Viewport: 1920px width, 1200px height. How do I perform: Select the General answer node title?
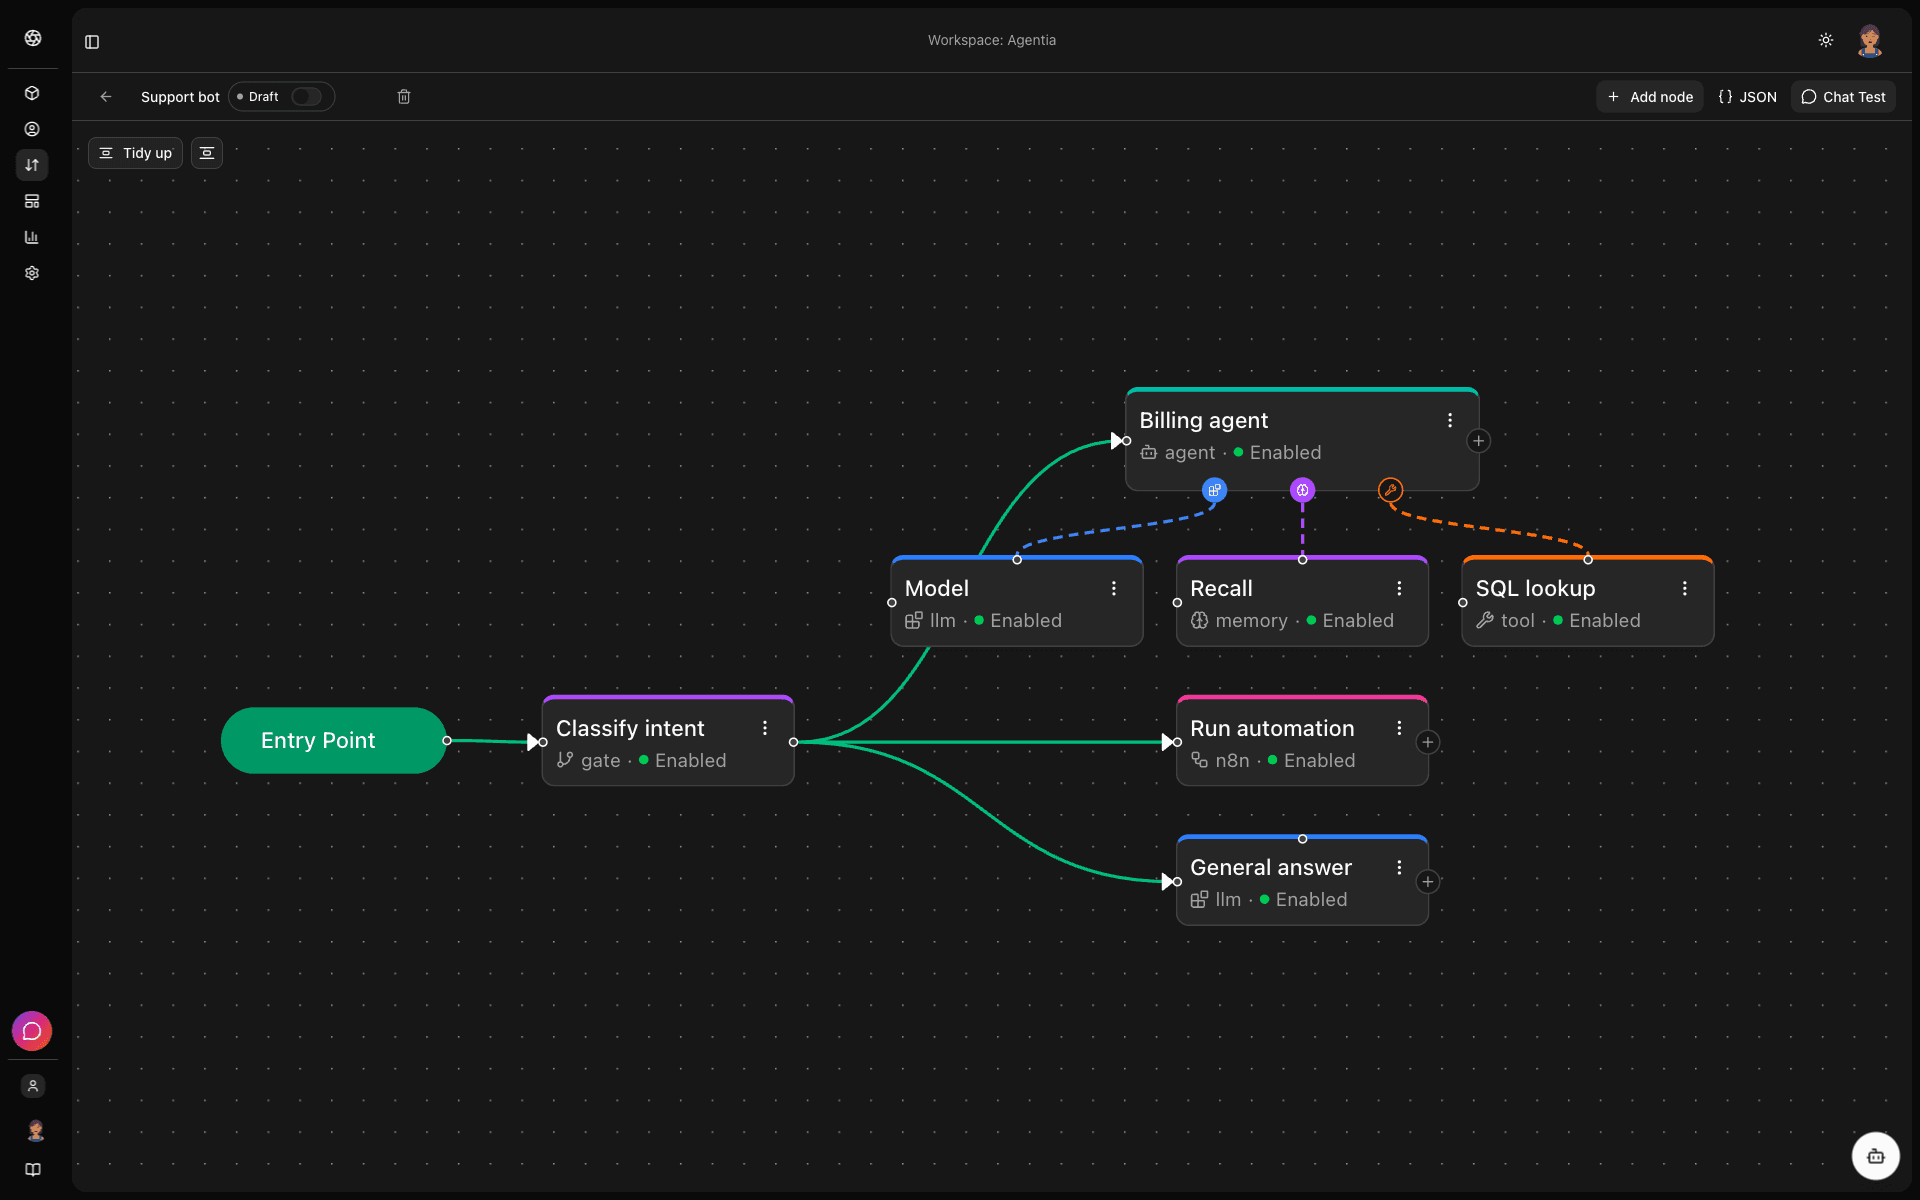click(x=1271, y=868)
